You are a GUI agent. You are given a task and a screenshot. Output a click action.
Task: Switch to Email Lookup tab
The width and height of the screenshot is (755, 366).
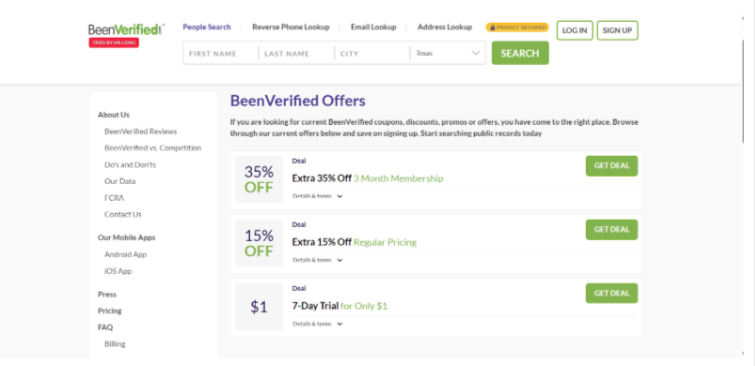click(373, 27)
